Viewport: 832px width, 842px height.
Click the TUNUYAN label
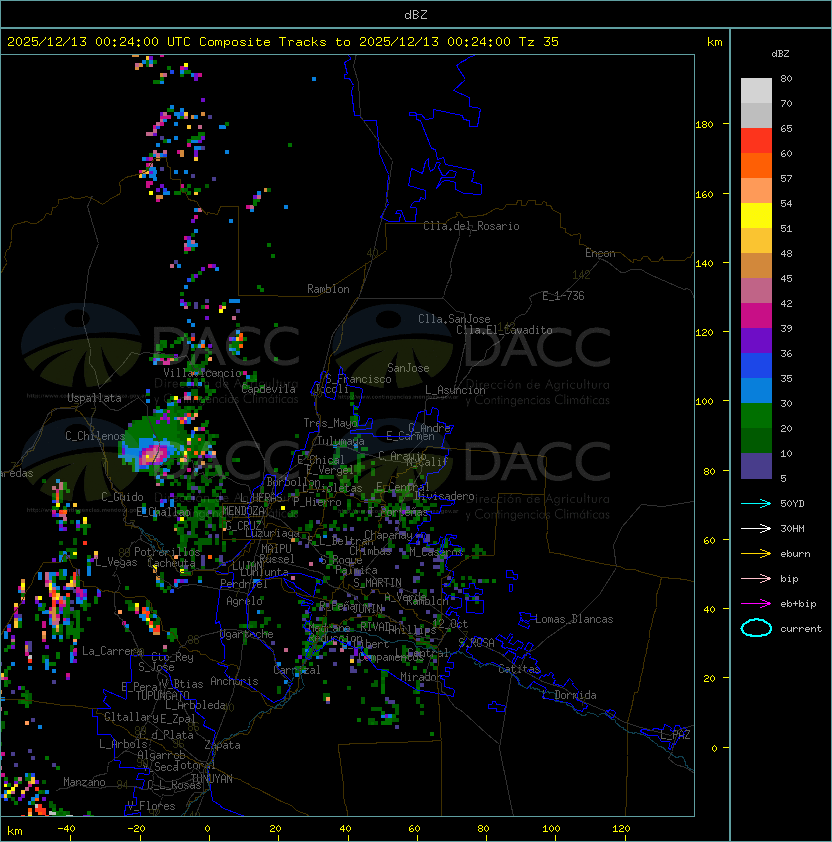coord(212,779)
